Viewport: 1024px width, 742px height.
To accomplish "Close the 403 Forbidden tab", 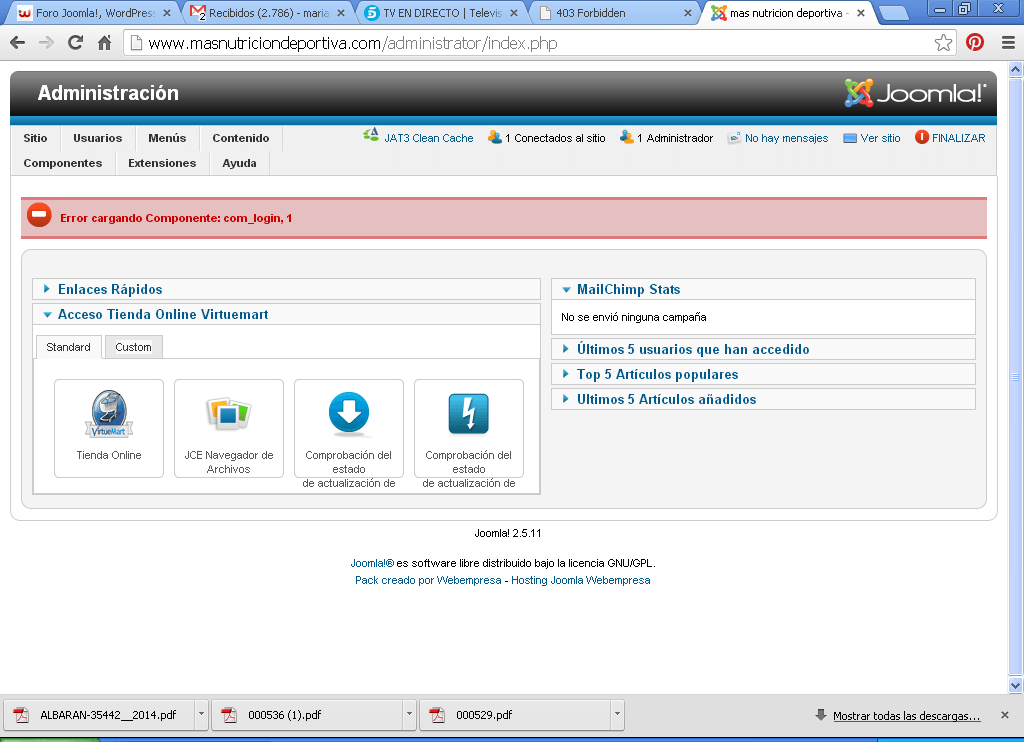I will [688, 13].
